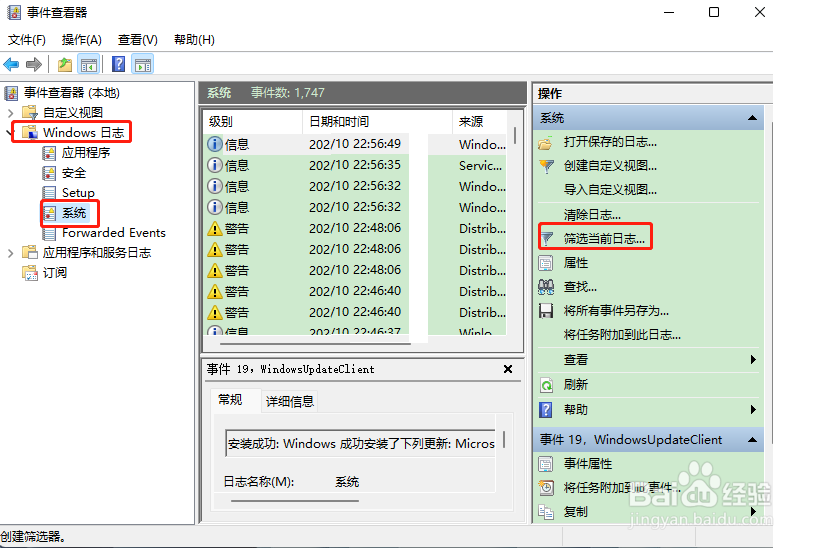Click 创建自定义视图... action text
819x548 pixels.
click(x=610, y=166)
